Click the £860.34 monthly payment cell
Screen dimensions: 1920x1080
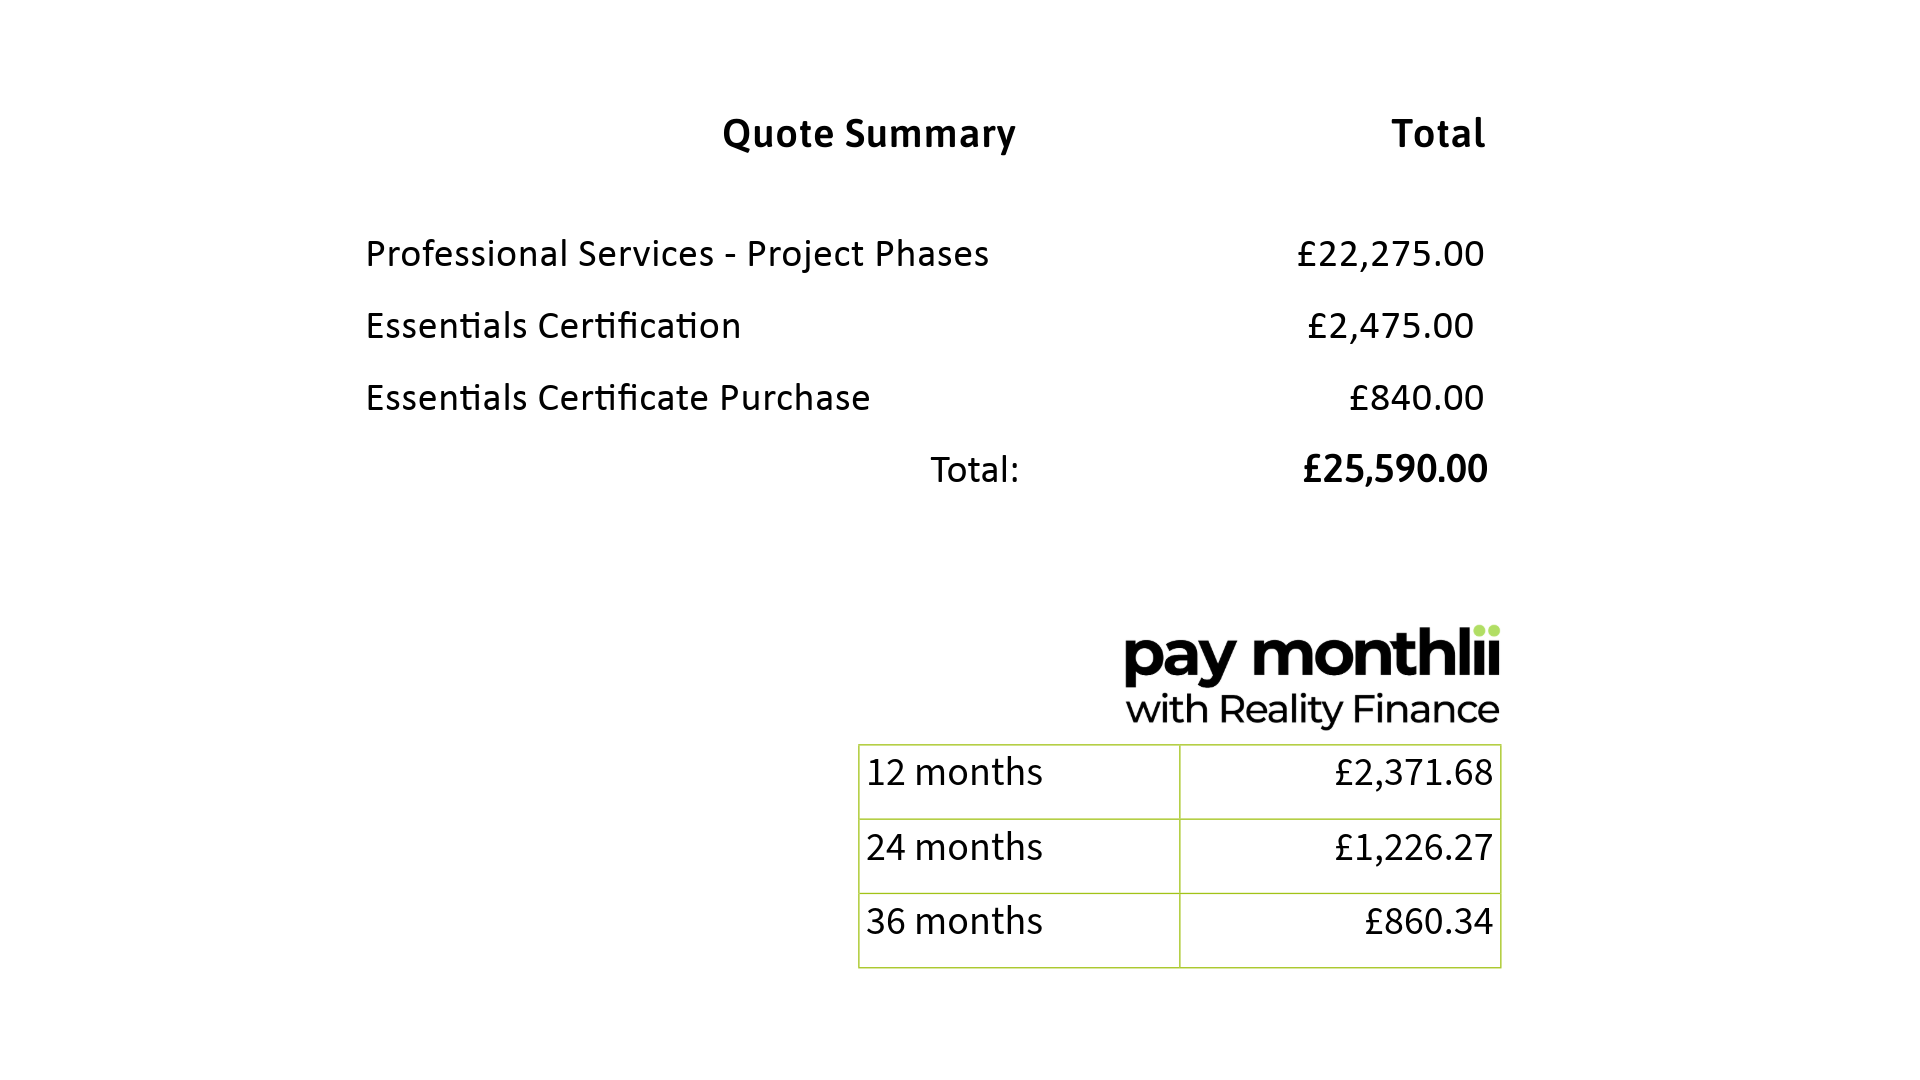1340,930
